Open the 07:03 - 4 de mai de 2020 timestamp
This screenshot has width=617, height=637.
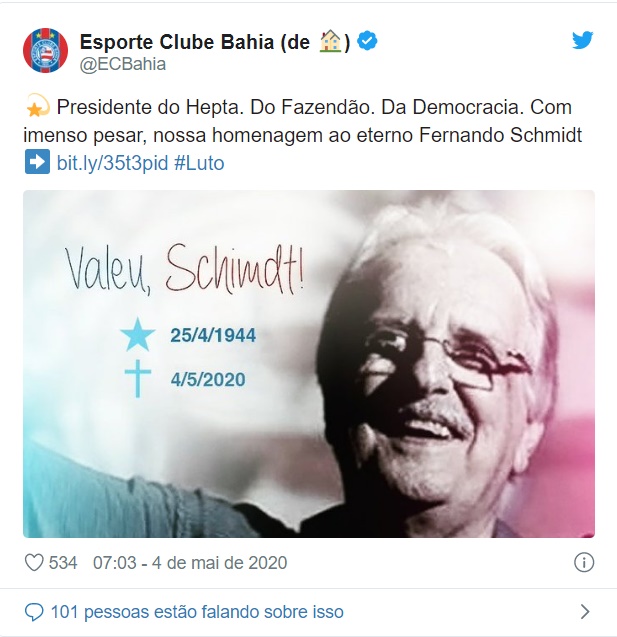pyautogui.click(x=190, y=563)
